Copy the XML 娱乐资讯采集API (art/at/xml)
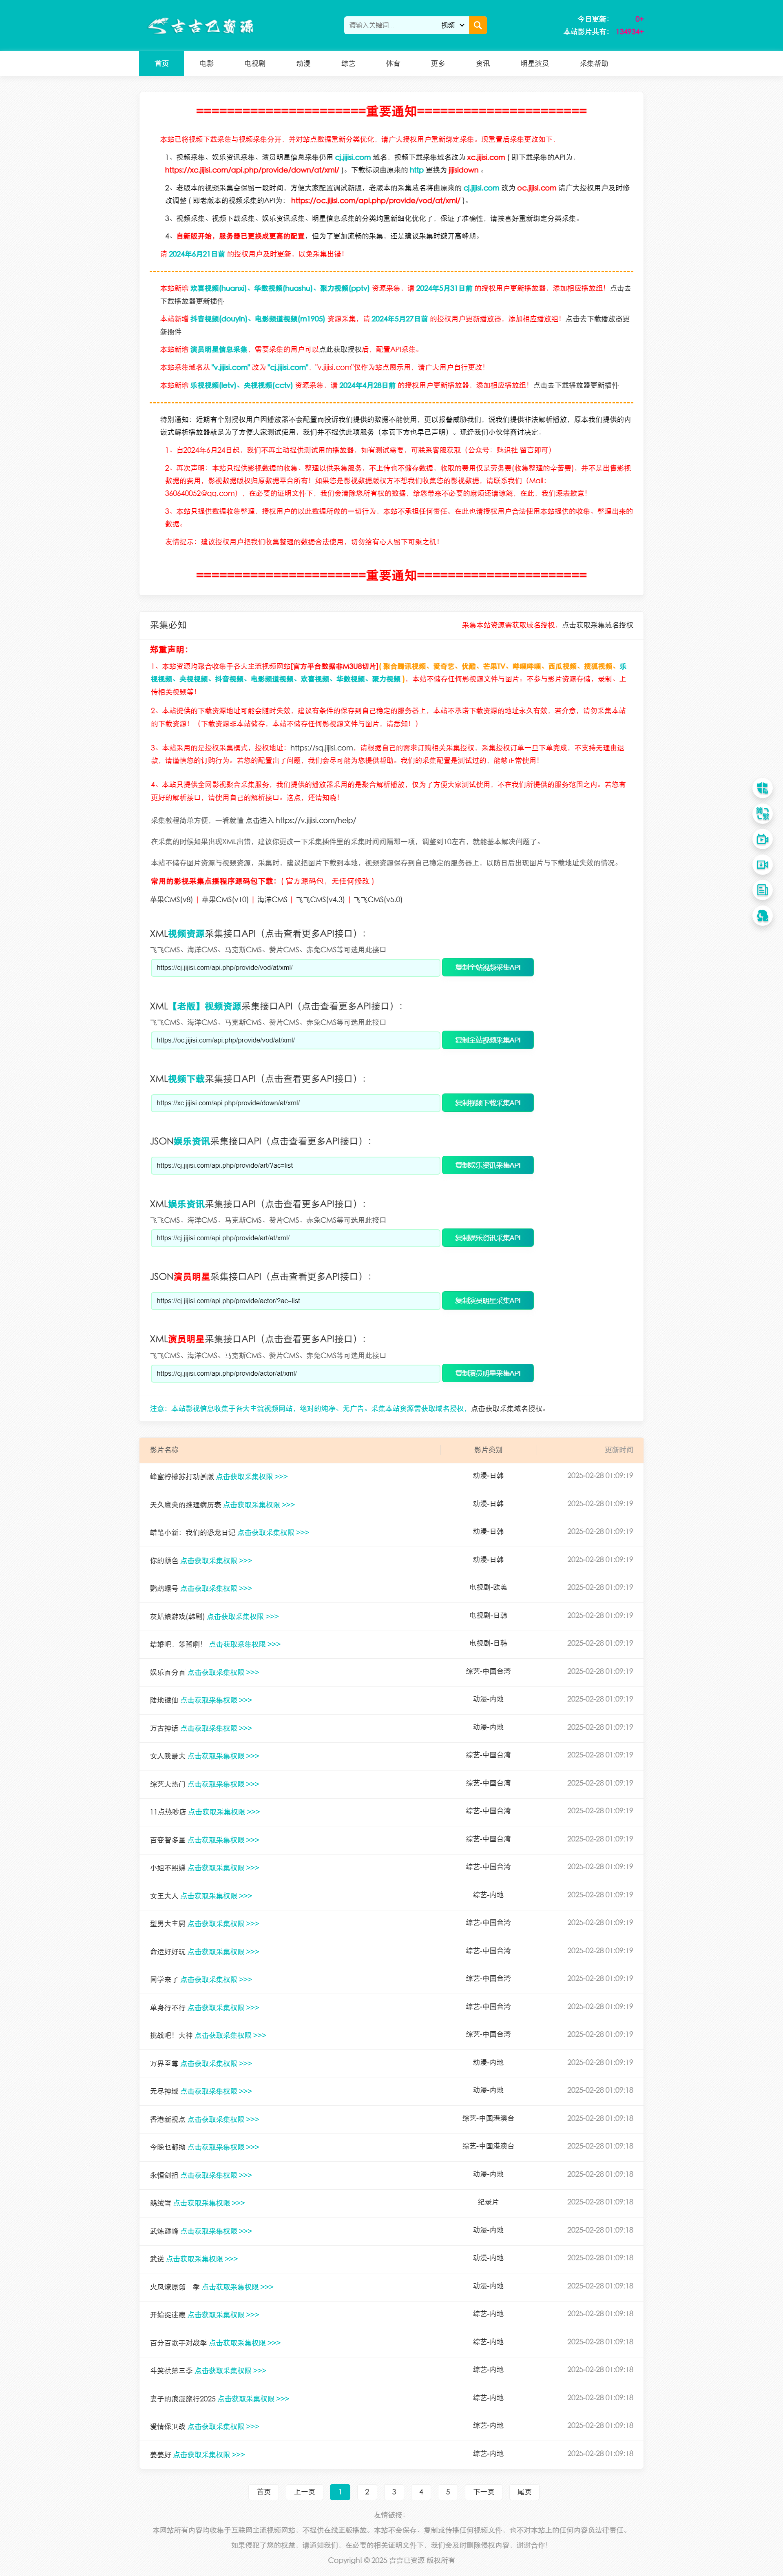This screenshot has width=783, height=2576. pyautogui.click(x=488, y=1238)
